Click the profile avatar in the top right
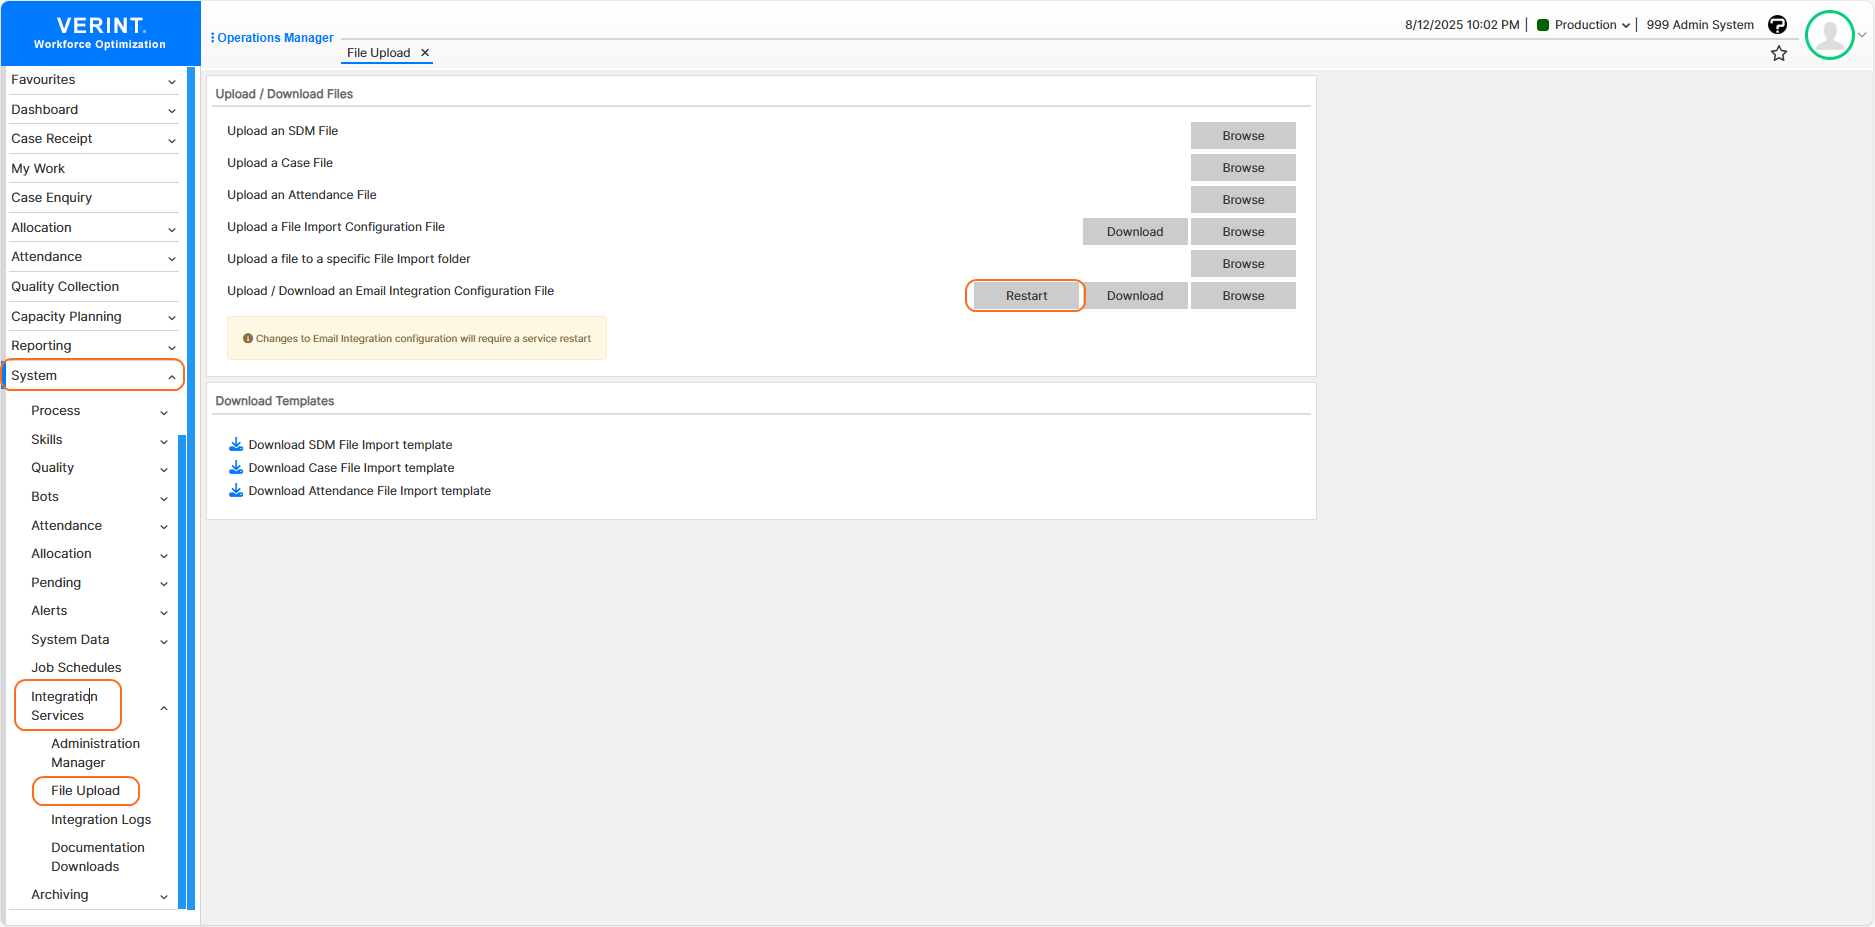The image size is (1875, 927). 1830,35
